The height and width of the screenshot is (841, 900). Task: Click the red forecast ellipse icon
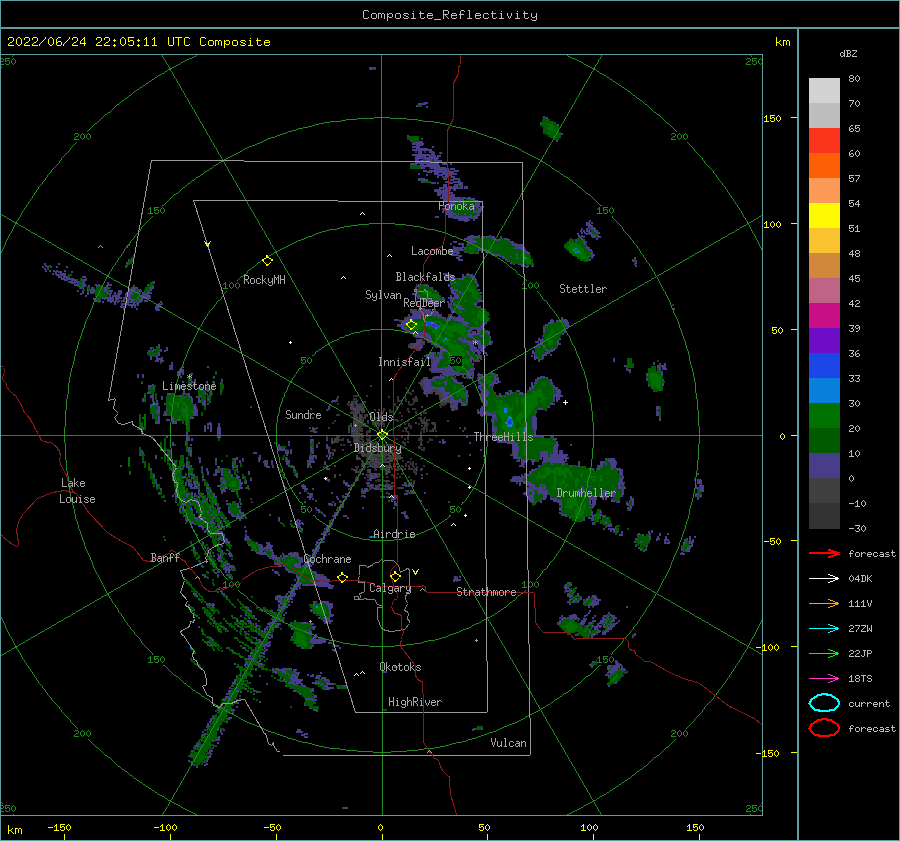pos(824,728)
